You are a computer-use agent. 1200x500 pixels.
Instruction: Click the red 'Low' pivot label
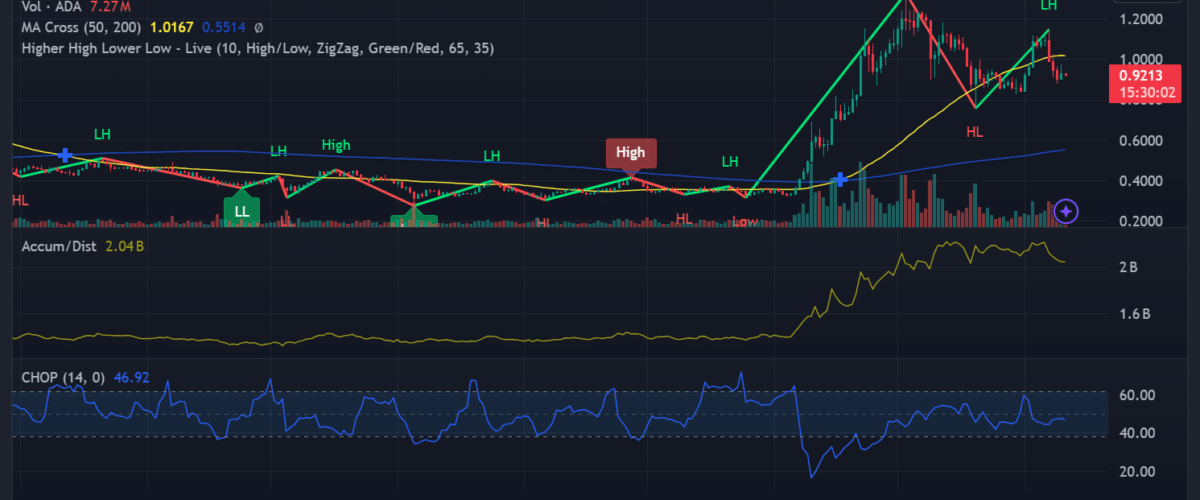tap(744, 222)
